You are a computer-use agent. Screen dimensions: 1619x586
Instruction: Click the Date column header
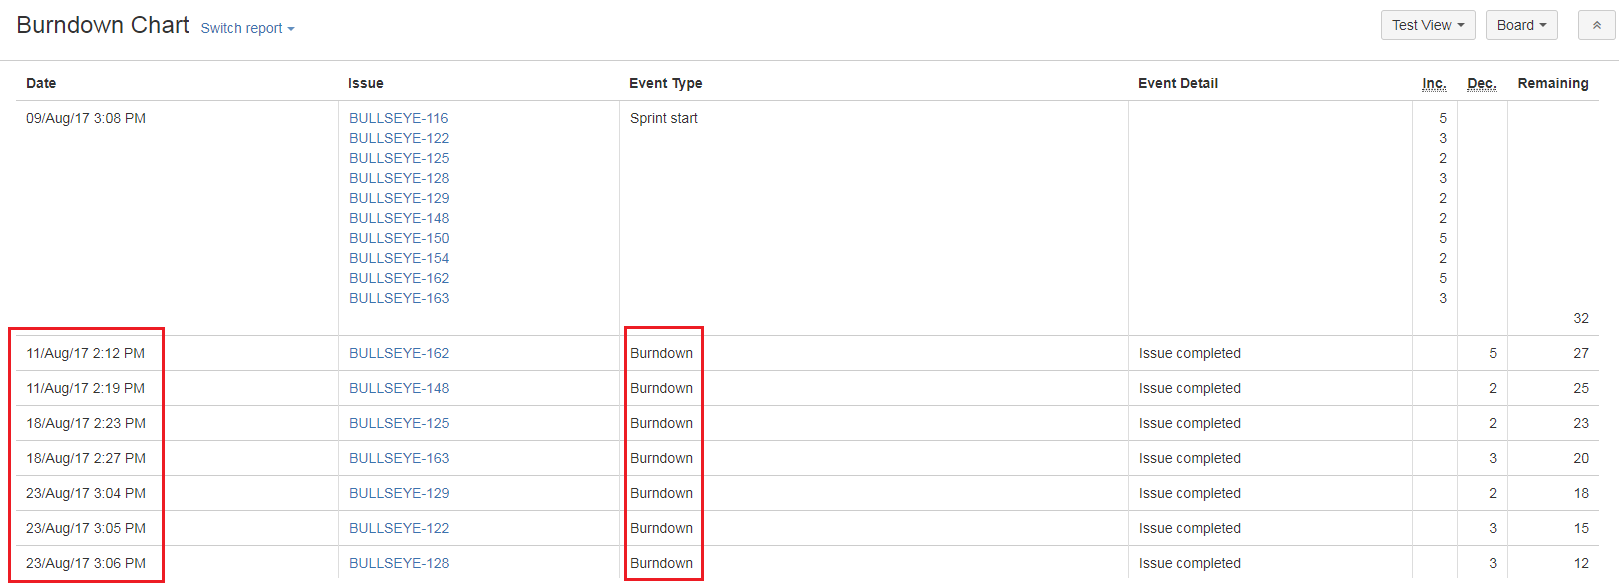click(41, 83)
